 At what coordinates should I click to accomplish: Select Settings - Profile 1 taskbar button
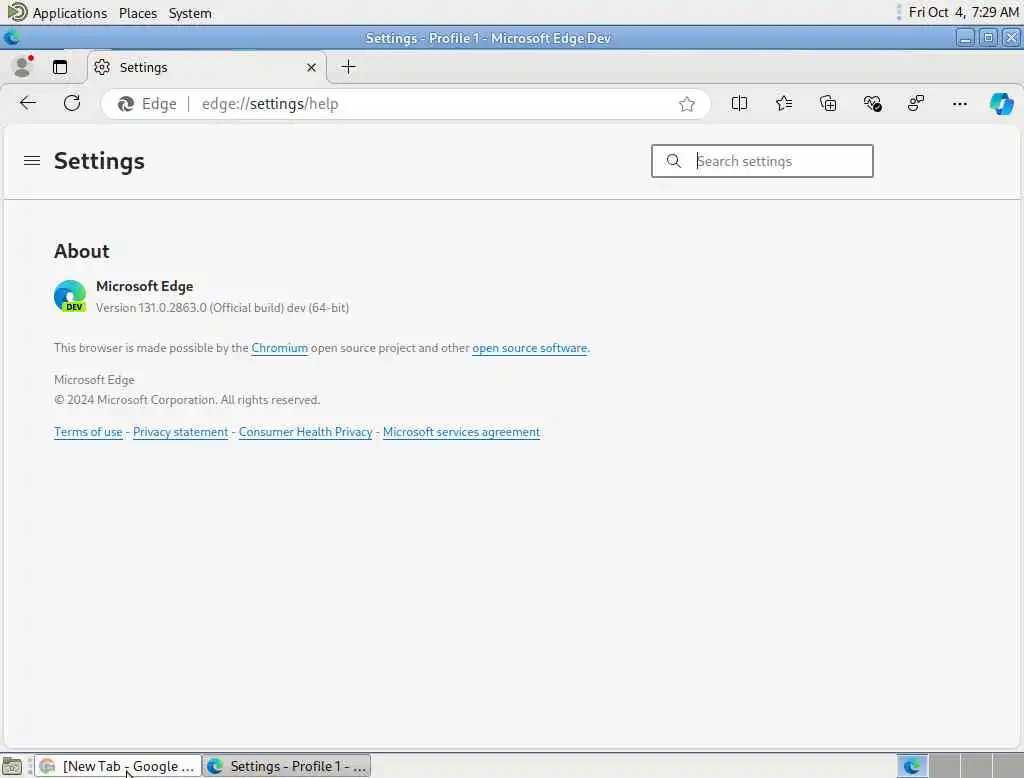[x=287, y=766]
